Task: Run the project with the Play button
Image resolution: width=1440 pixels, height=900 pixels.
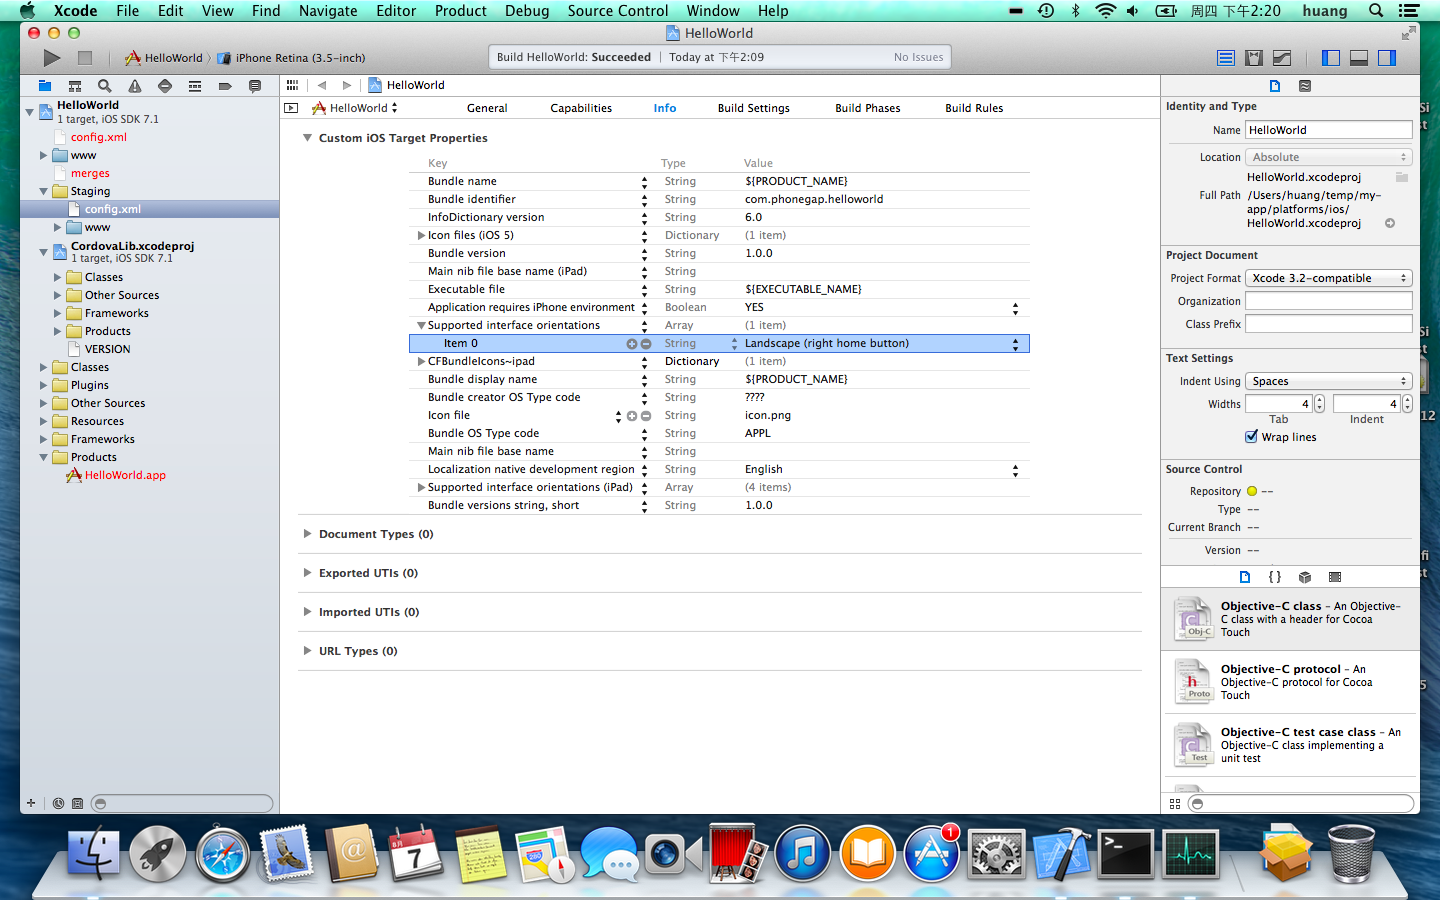Action: (x=52, y=58)
